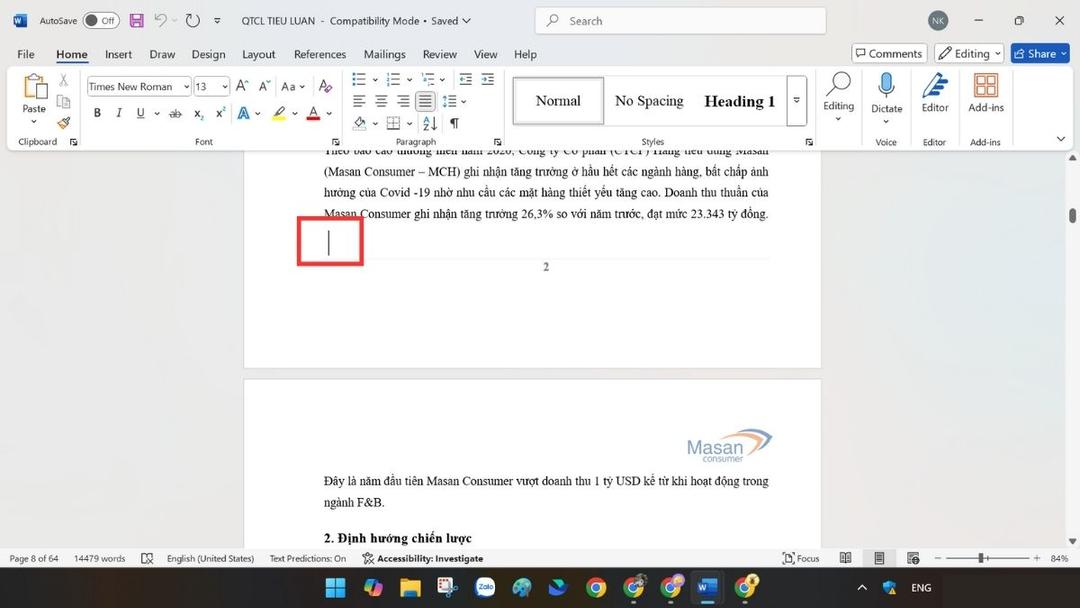Apply the Heading 1 style
The height and width of the screenshot is (608, 1080).
[x=740, y=100]
